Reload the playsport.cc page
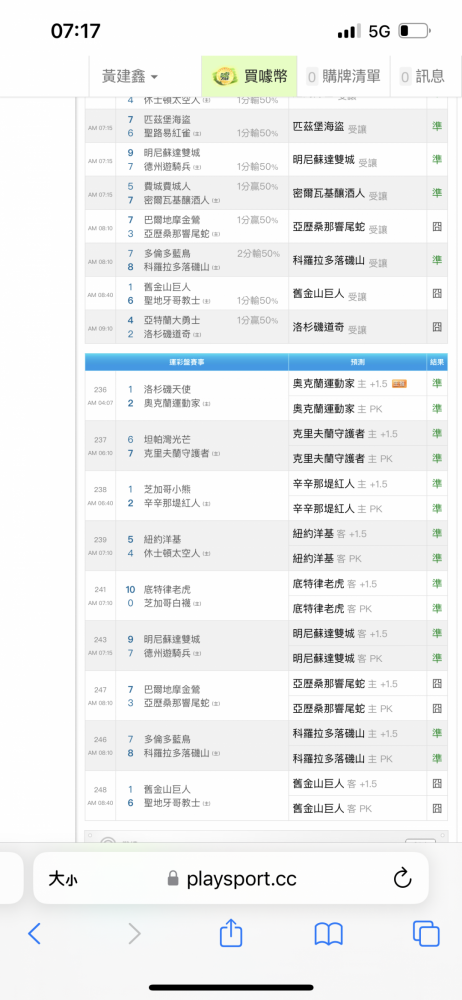The image size is (462, 1000). tap(402, 879)
